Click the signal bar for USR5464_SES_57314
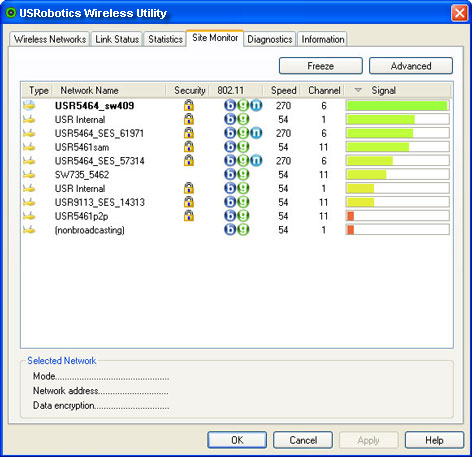Screen dimensions: 472x457 coord(397,161)
